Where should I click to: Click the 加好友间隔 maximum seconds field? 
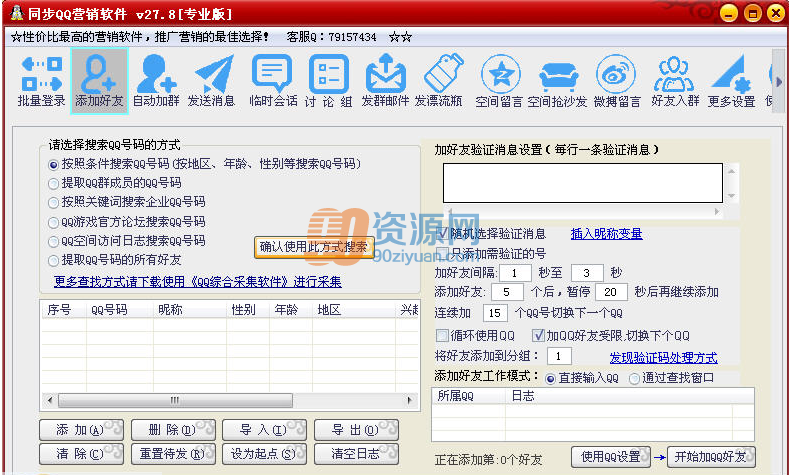[x=587, y=273]
